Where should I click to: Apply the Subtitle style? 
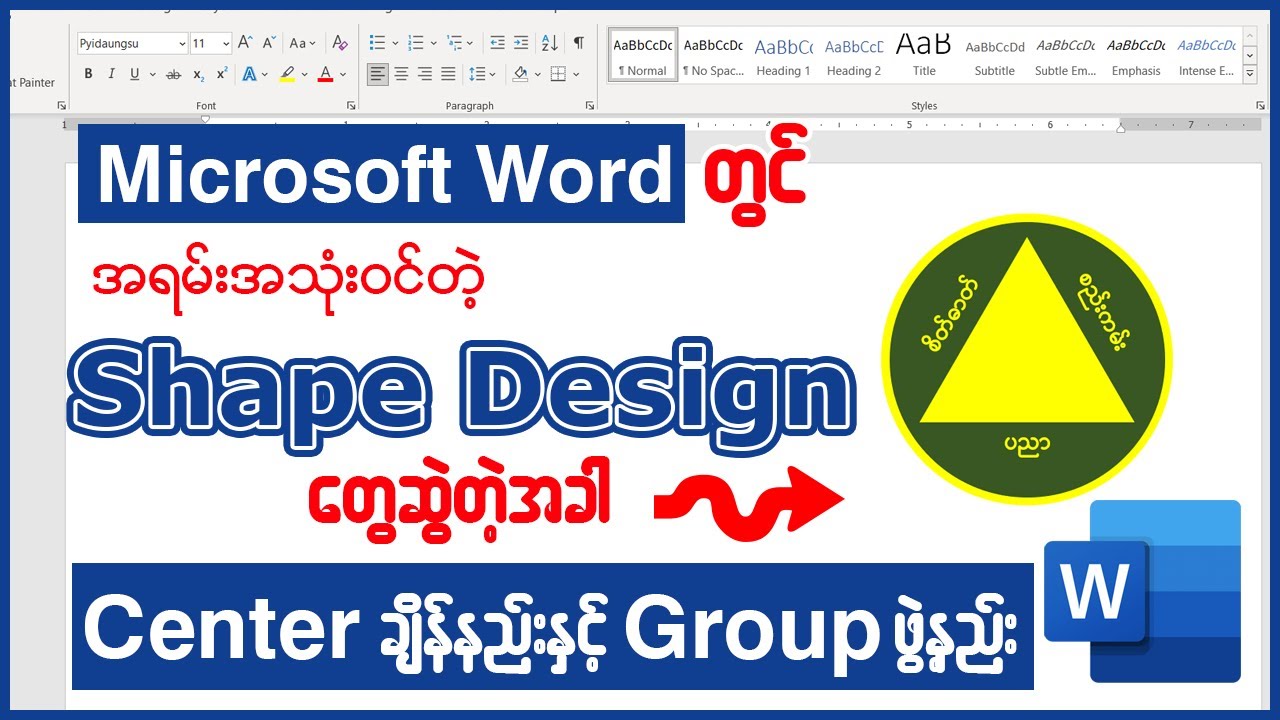pos(995,55)
